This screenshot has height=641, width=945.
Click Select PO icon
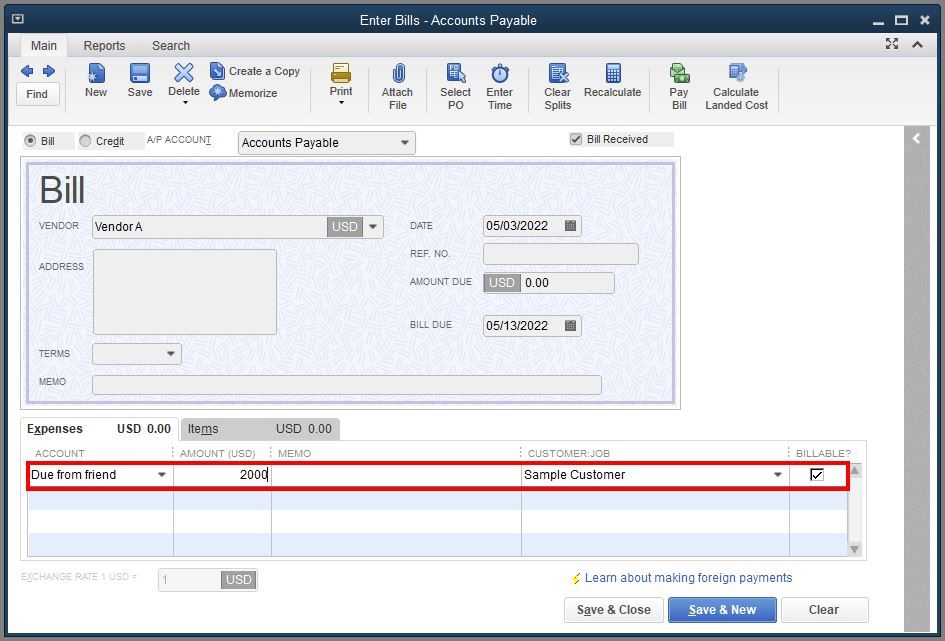(x=456, y=73)
